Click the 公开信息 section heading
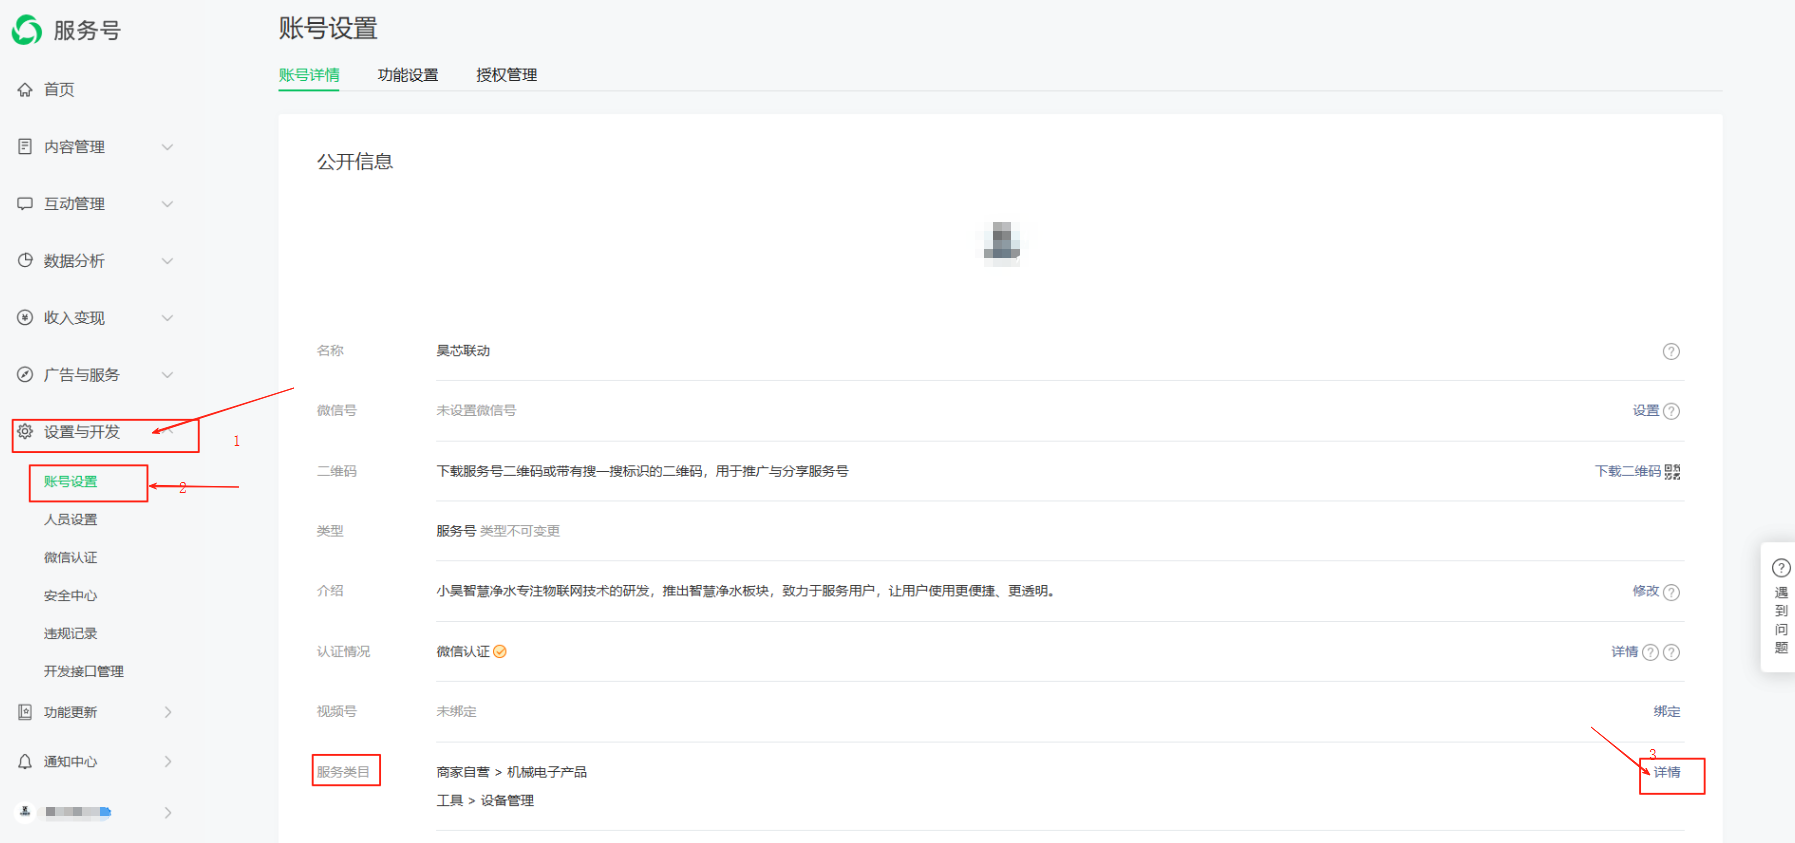The width and height of the screenshot is (1795, 843). pos(355,161)
